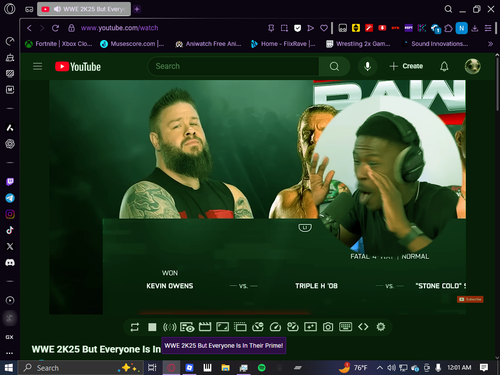Open the Create button menu
The height and width of the screenshot is (375, 500).
pyautogui.click(x=406, y=66)
